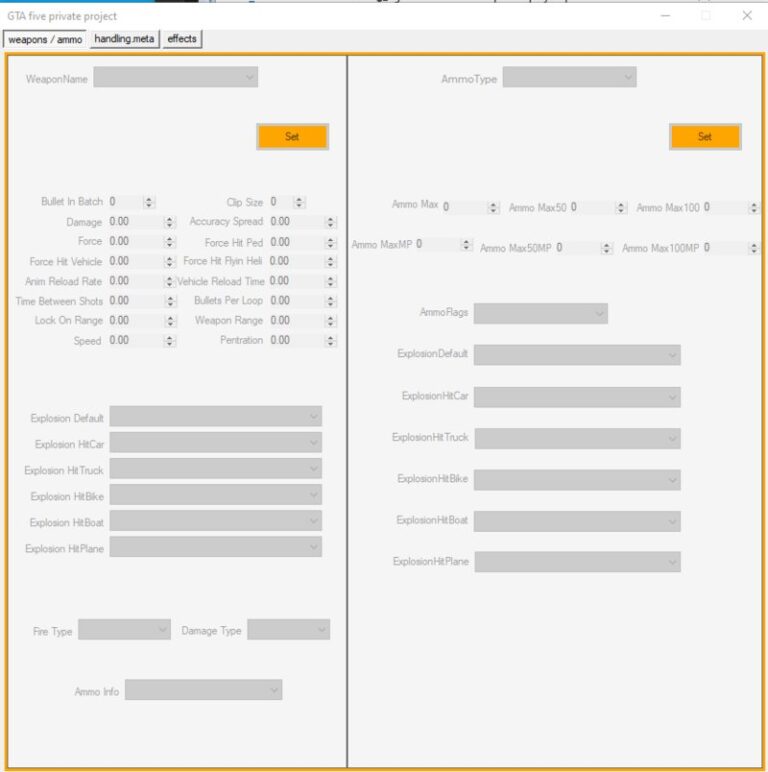The image size is (768, 772).
Task: Click the Ammo MaxMP spinner arrows
Action: coord(466,245)
